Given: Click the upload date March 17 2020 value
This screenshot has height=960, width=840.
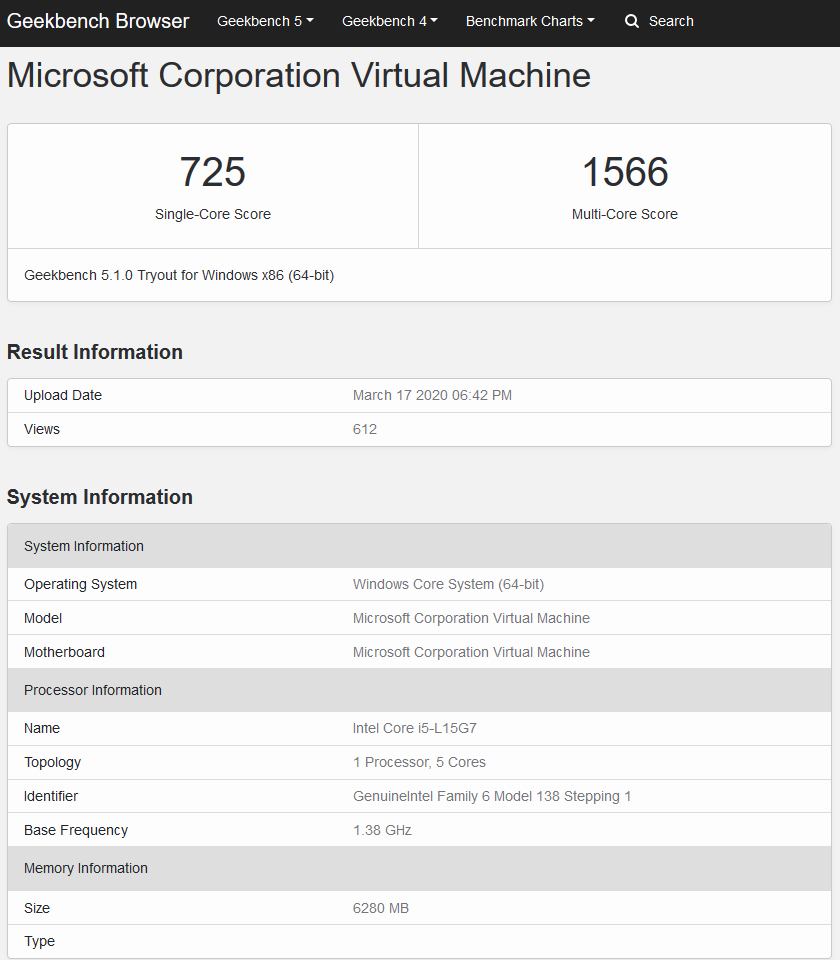Looking at the screenshot, I should 432,396.
